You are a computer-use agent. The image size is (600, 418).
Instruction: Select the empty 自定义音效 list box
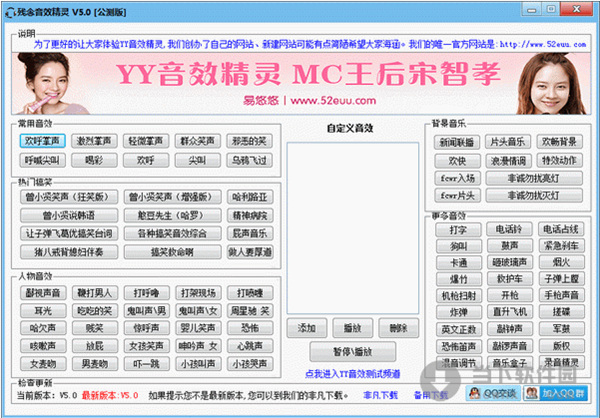click(353, 229)
